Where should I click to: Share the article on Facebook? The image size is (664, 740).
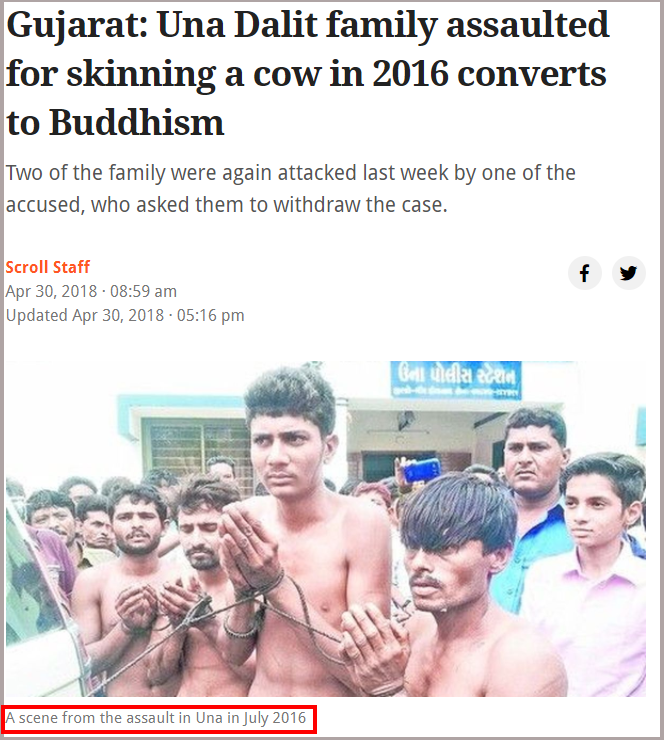click(x=584, y=273)
